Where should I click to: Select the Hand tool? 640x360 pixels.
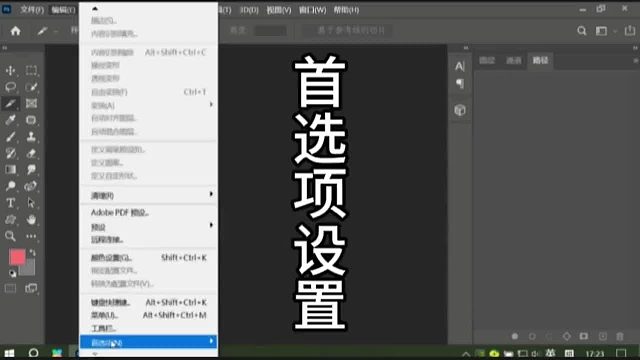[31, 220]
